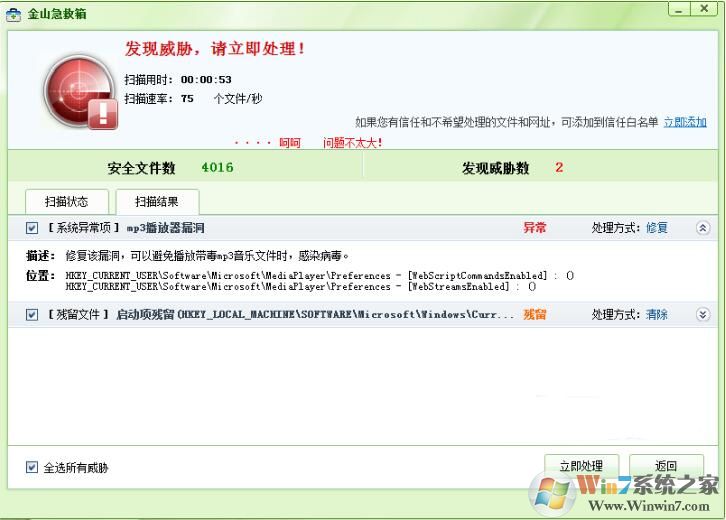Select the 异常 status label
This screenshot has width=726, height=520.
[535, 228]
